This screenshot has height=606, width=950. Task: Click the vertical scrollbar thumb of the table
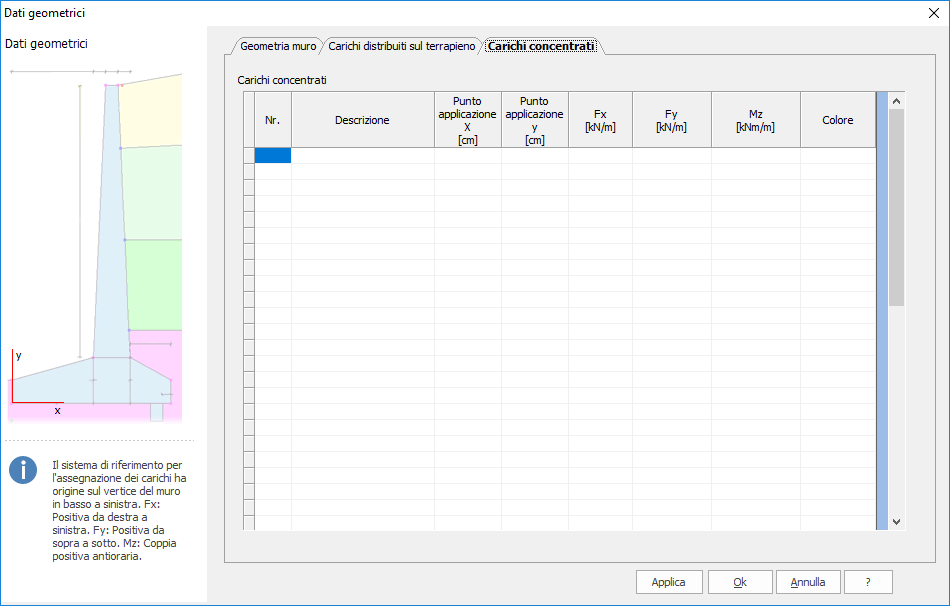pyautogui.click(x=897, y=207)
